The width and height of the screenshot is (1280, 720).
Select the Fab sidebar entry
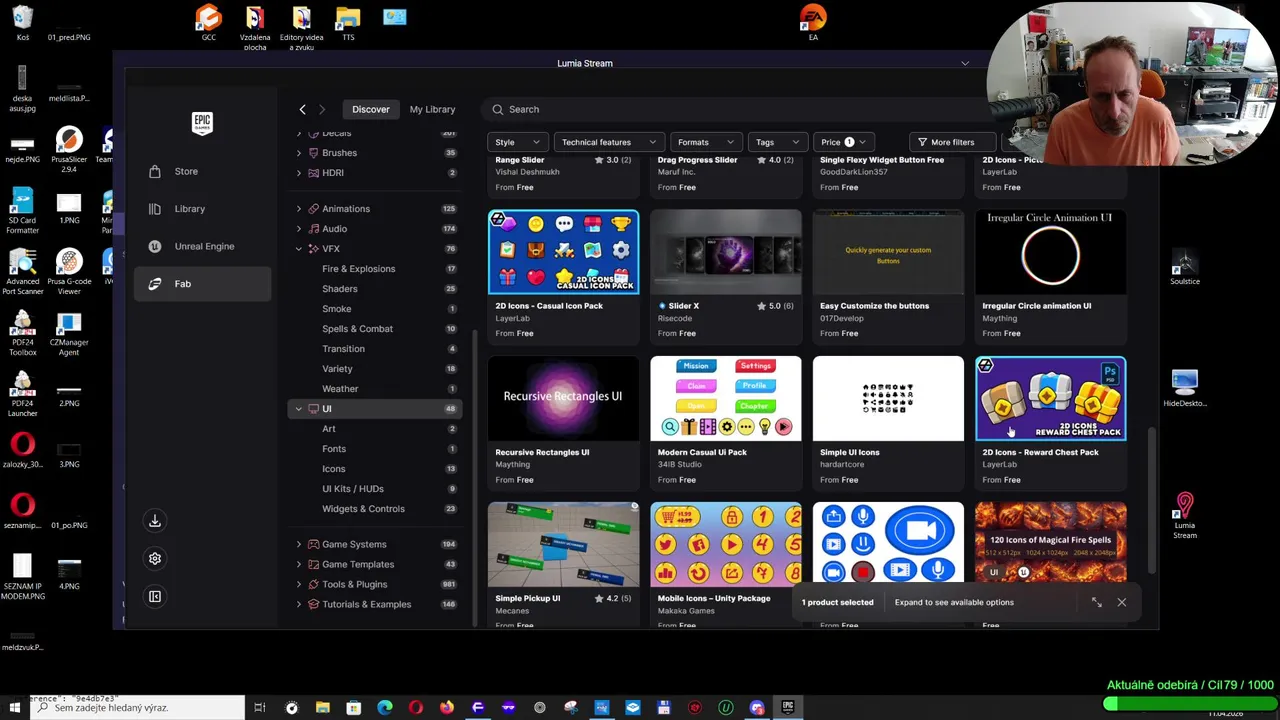pyautogui.click(x=203, y=284)
